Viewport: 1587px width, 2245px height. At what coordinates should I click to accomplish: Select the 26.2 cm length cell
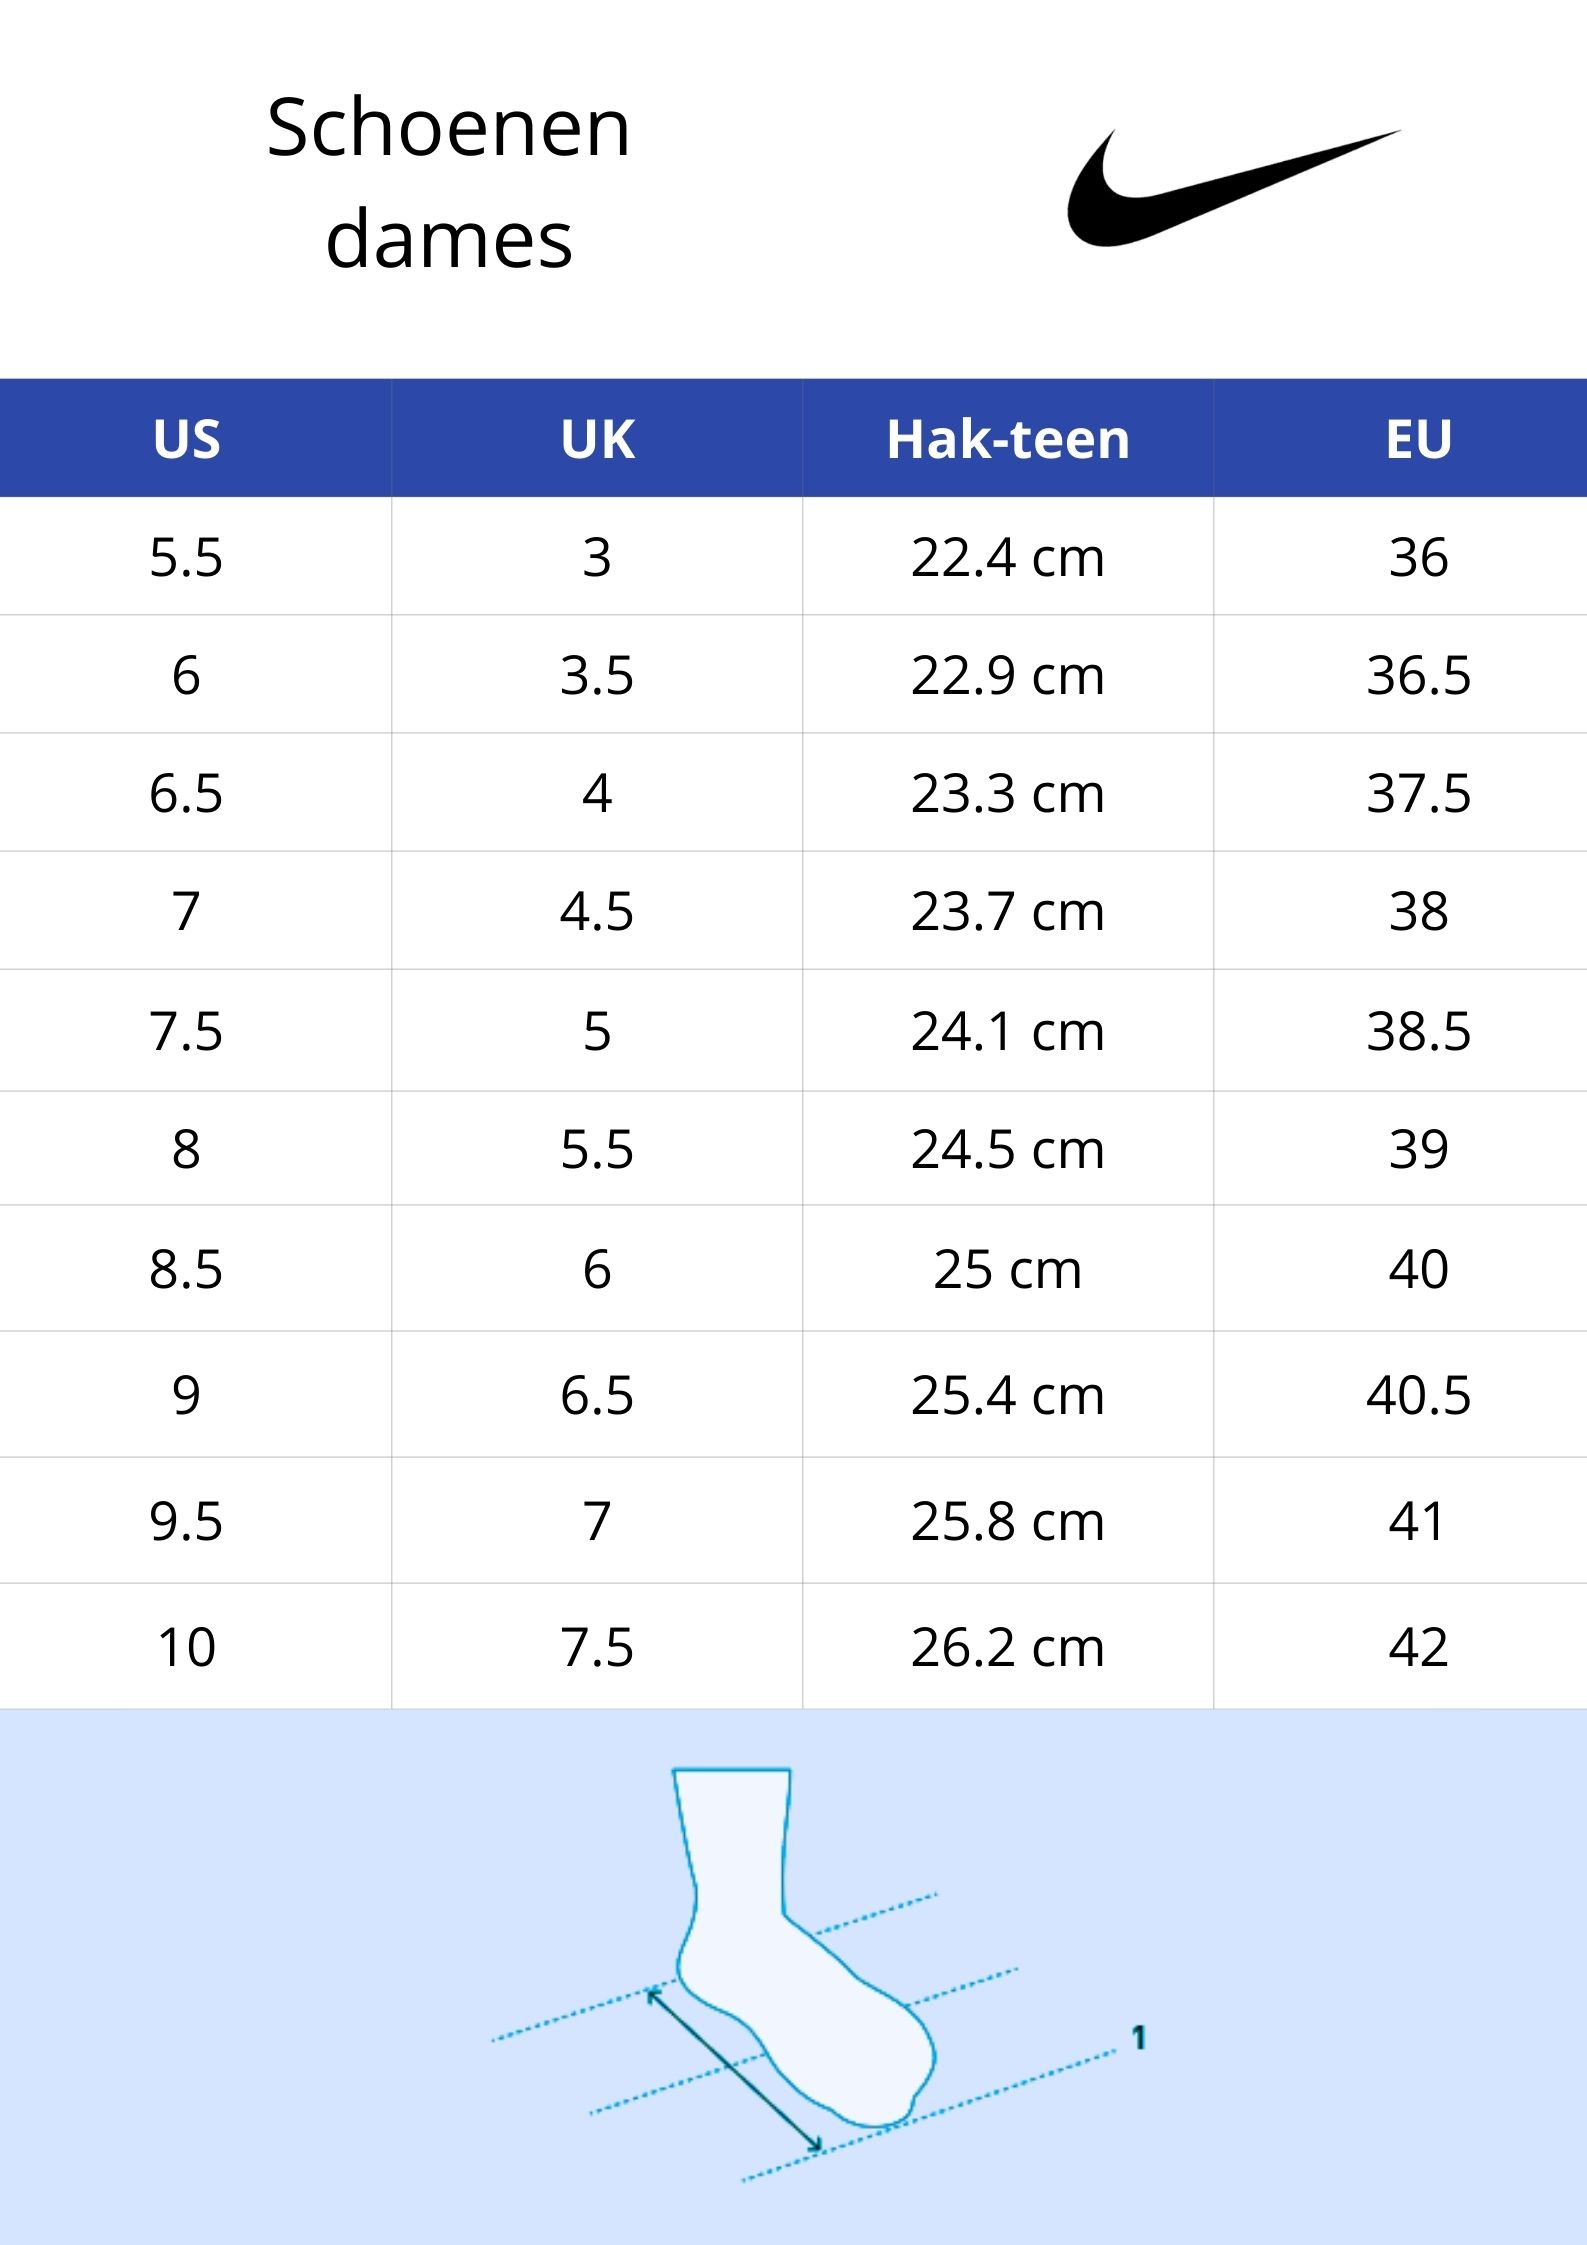(x=1008, y=1647)
